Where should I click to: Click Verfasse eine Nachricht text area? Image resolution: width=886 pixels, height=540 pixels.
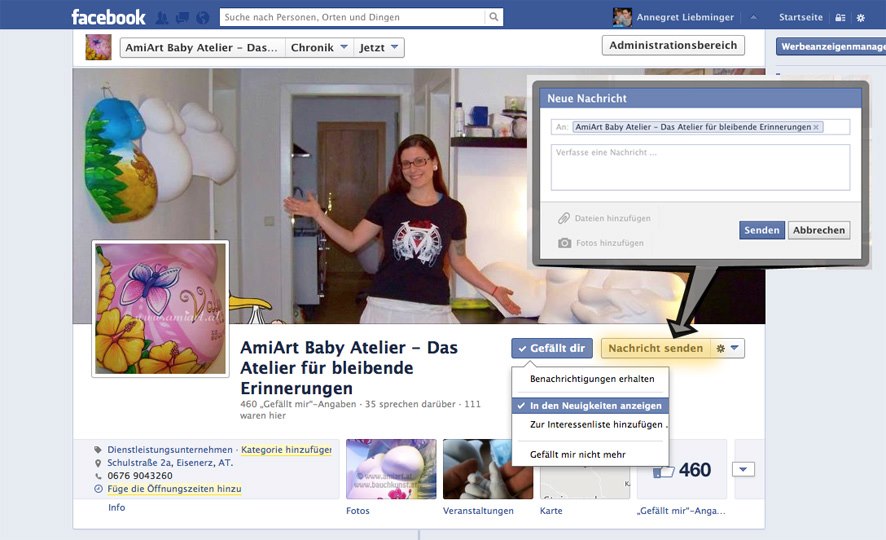coord(700,167)
